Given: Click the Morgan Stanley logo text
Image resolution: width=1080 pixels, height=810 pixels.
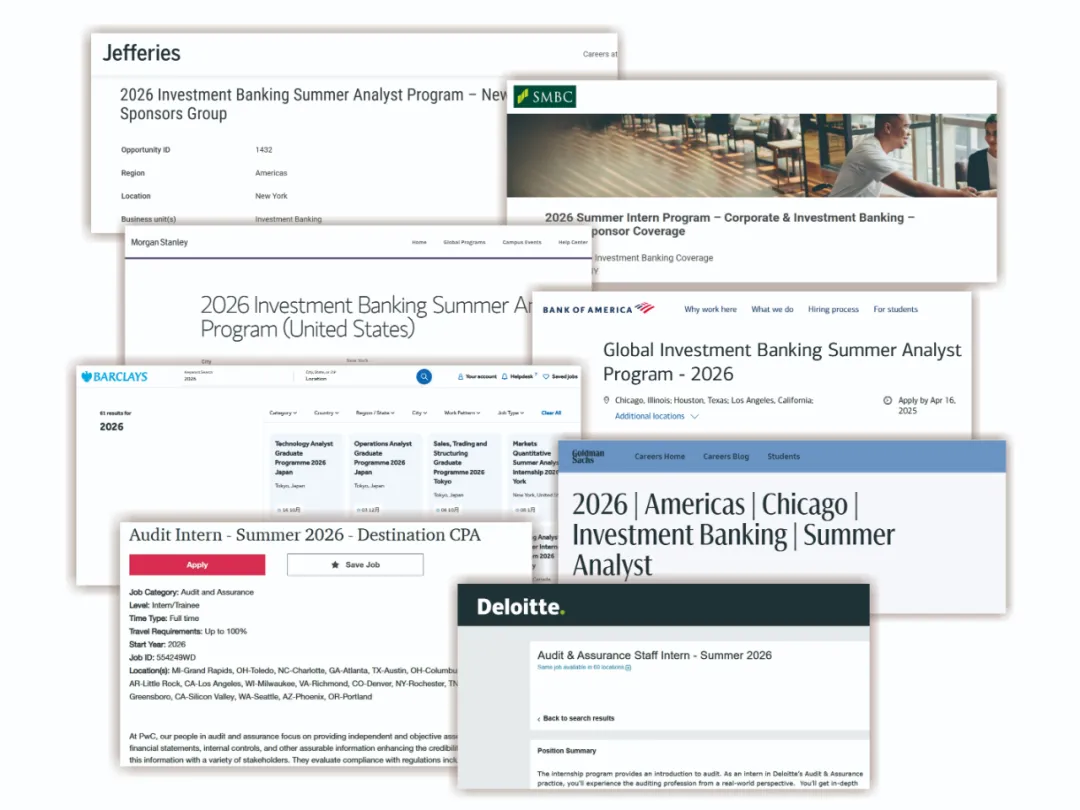Looking at the screenshot, I should pyautogui.click(x=159, y=242).
